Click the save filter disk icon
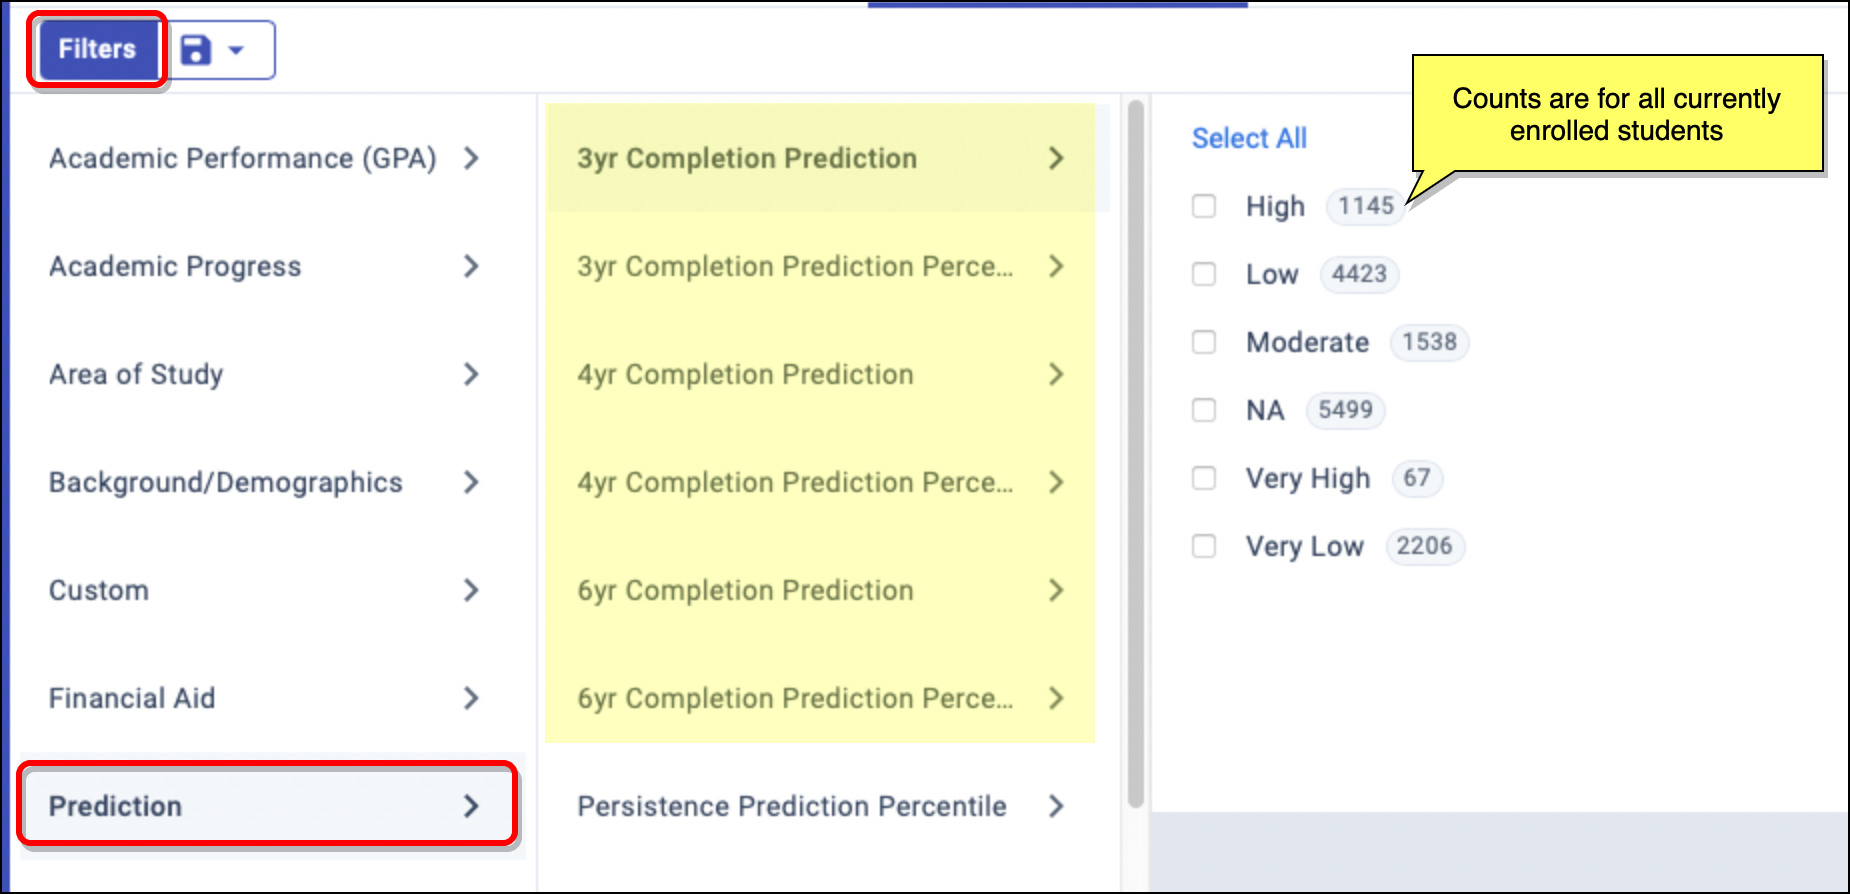Image resolution: width=1850 pixels, height=894 pixels. click(x=196, y=49)
